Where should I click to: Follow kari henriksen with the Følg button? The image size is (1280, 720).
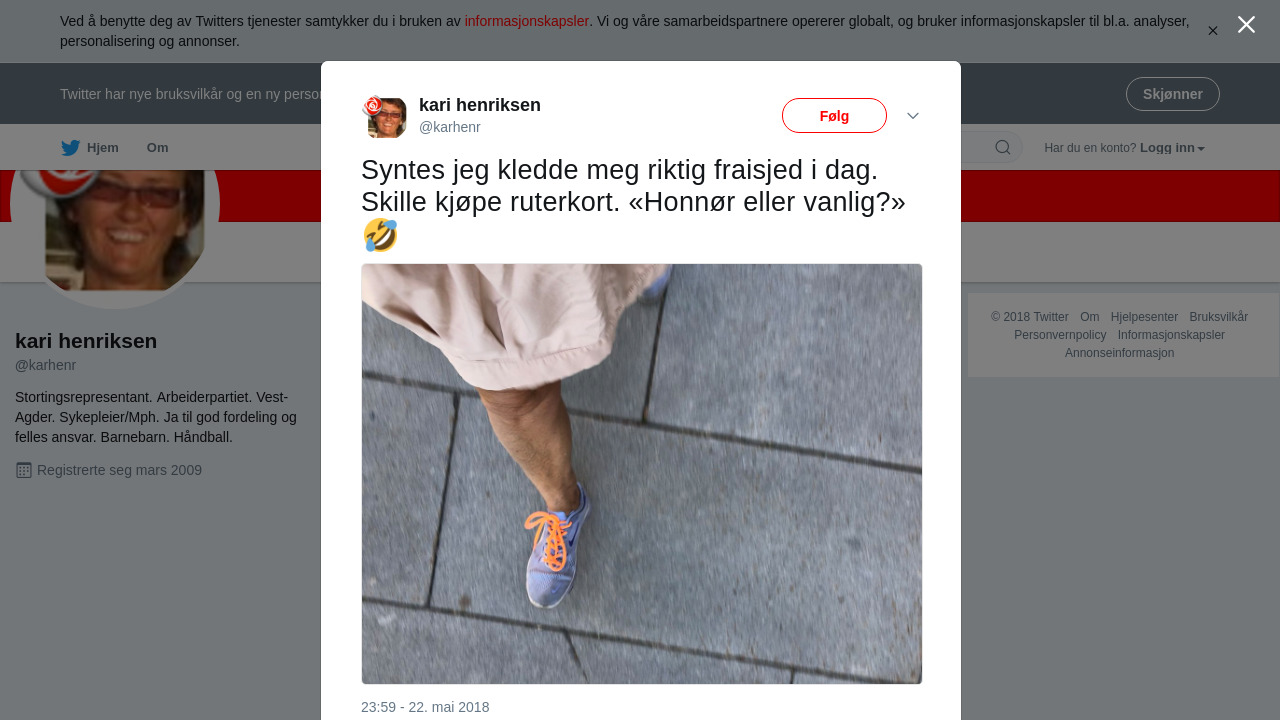pos(834,116)
